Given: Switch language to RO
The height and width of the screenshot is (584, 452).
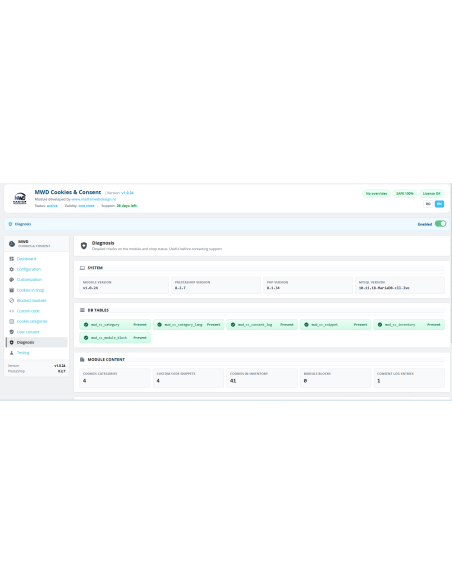Looking at the screenshot, I should point(428,204).
